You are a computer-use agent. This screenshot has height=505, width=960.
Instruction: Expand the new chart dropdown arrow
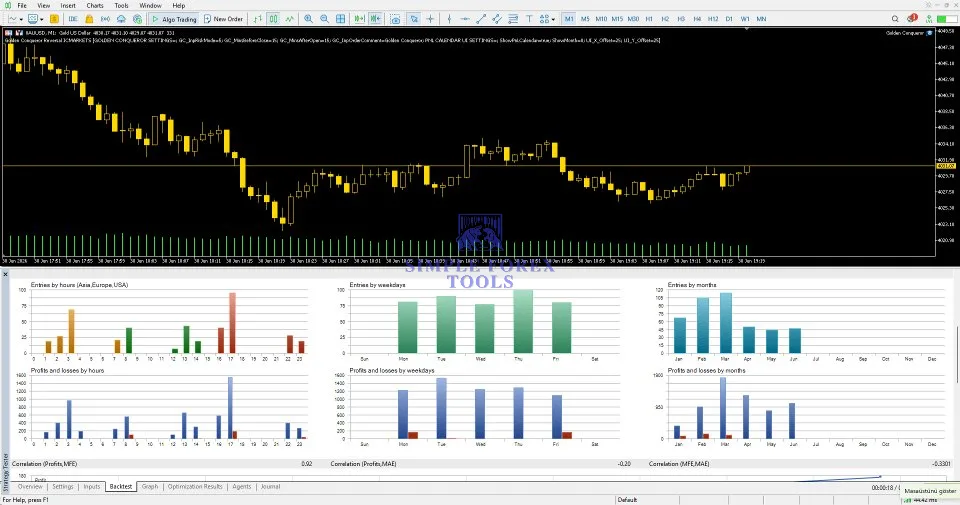click(21, 19)
